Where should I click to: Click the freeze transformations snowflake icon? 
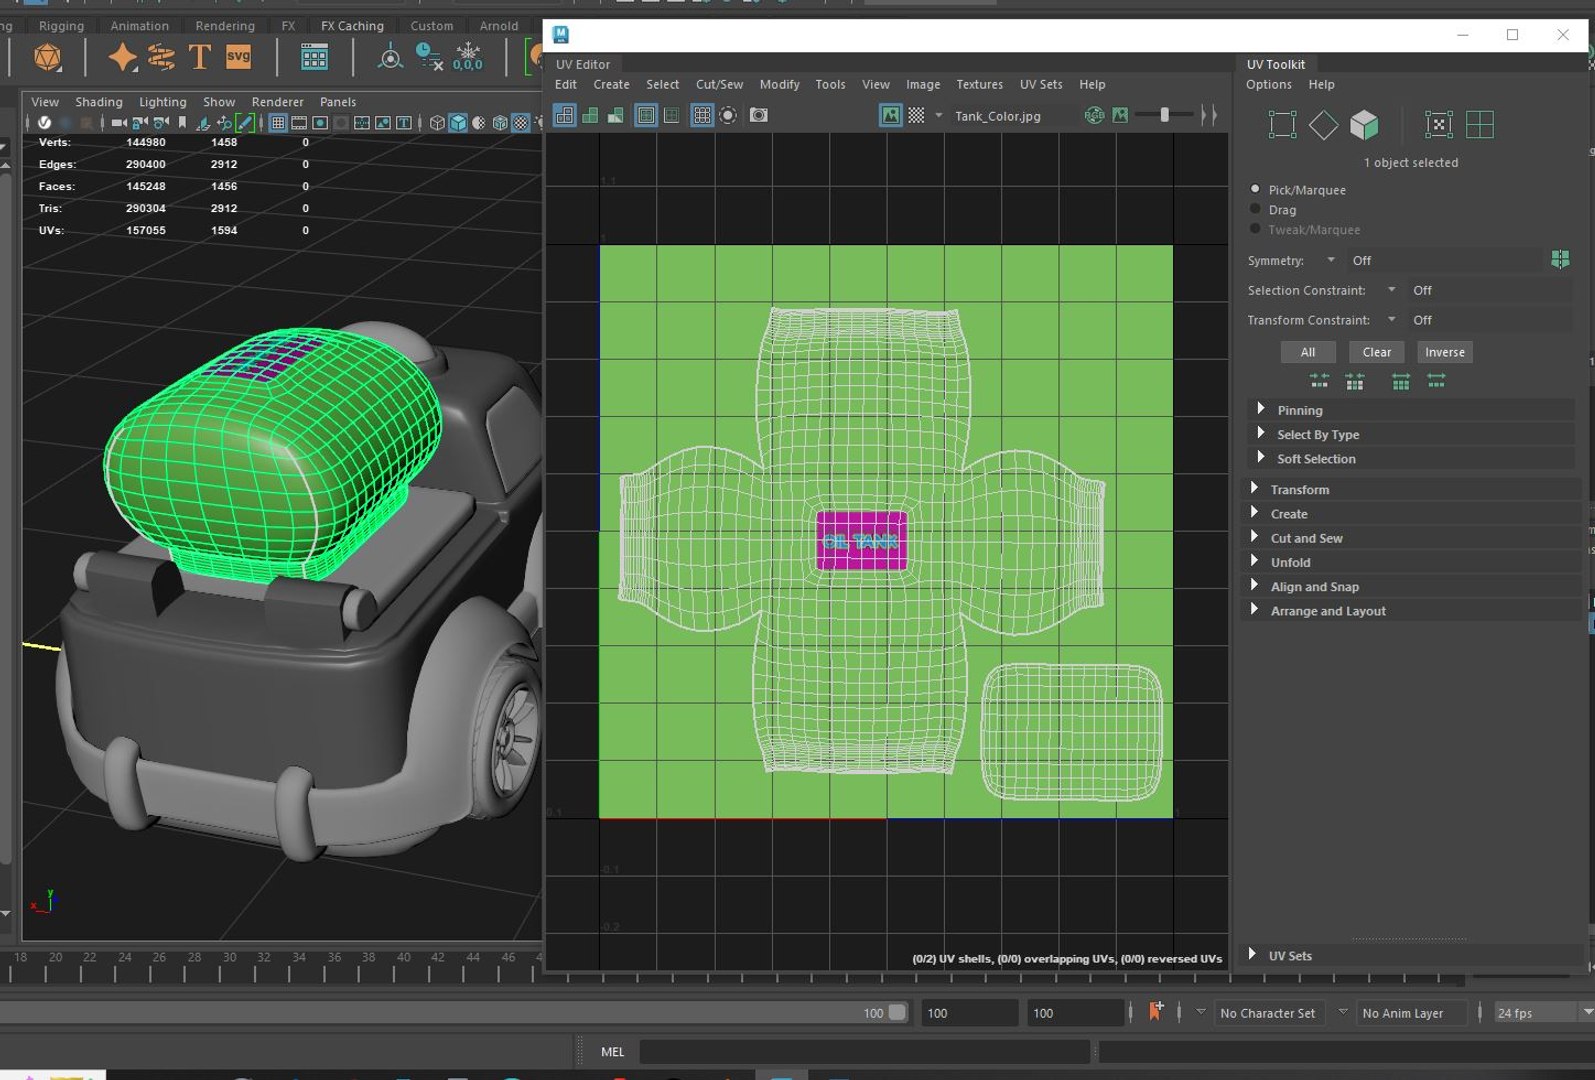click(x=468, y=57)
